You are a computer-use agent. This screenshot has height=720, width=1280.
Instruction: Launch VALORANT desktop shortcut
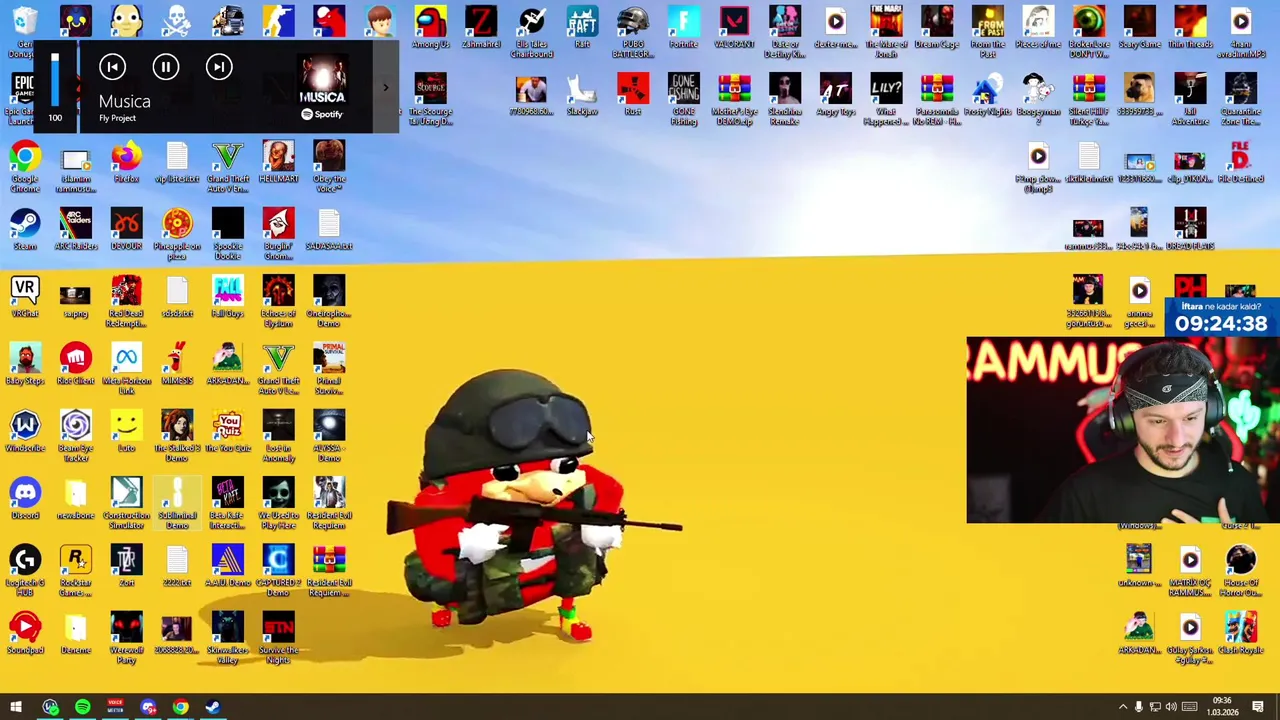(x=734, y=27)
